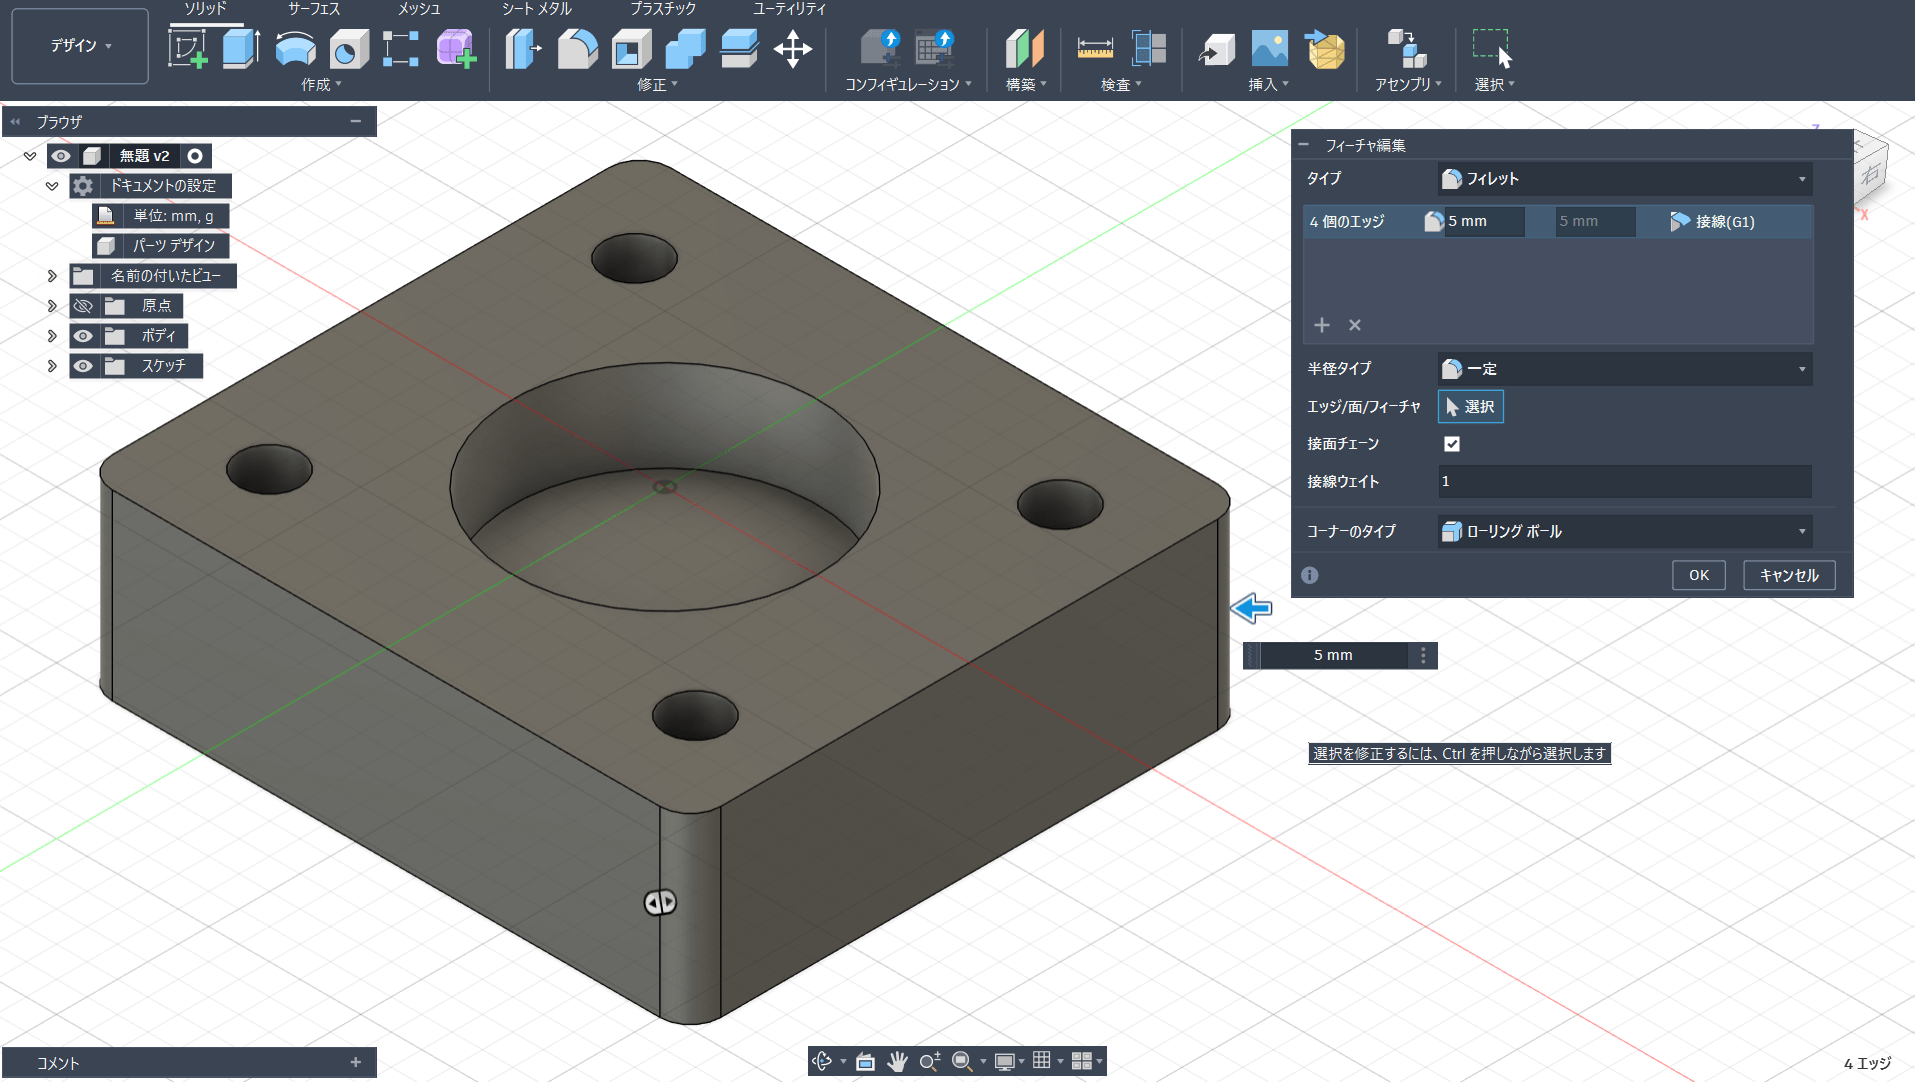This screenshot has width=1915, height=1082.
Task: Click the 5 mm radius field in dialog
Action: (x=1484, y=222)
